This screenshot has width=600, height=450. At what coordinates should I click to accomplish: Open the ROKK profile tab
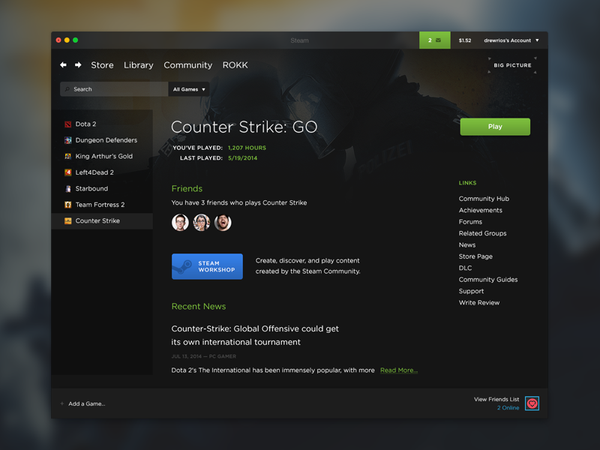pos(235,65)
